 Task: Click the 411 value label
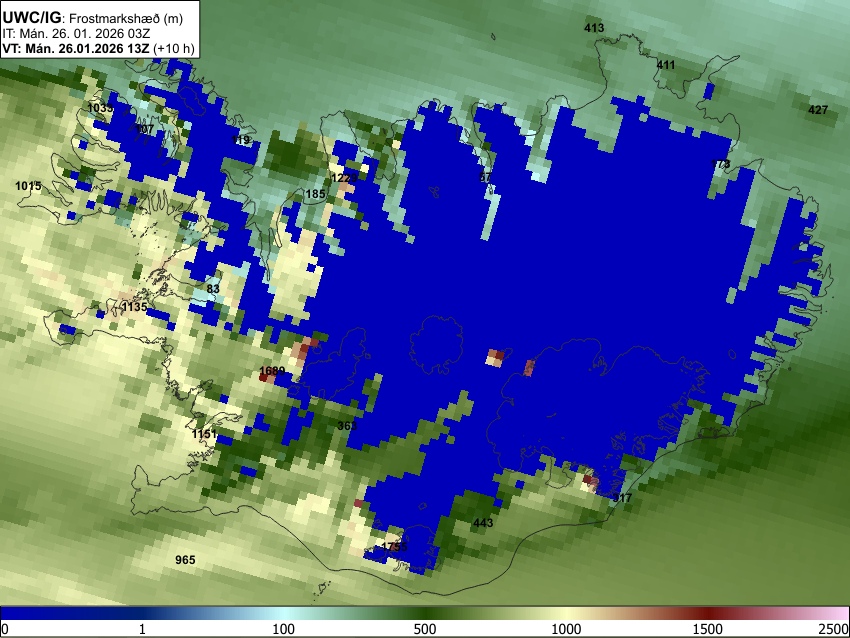click(666, 65)
